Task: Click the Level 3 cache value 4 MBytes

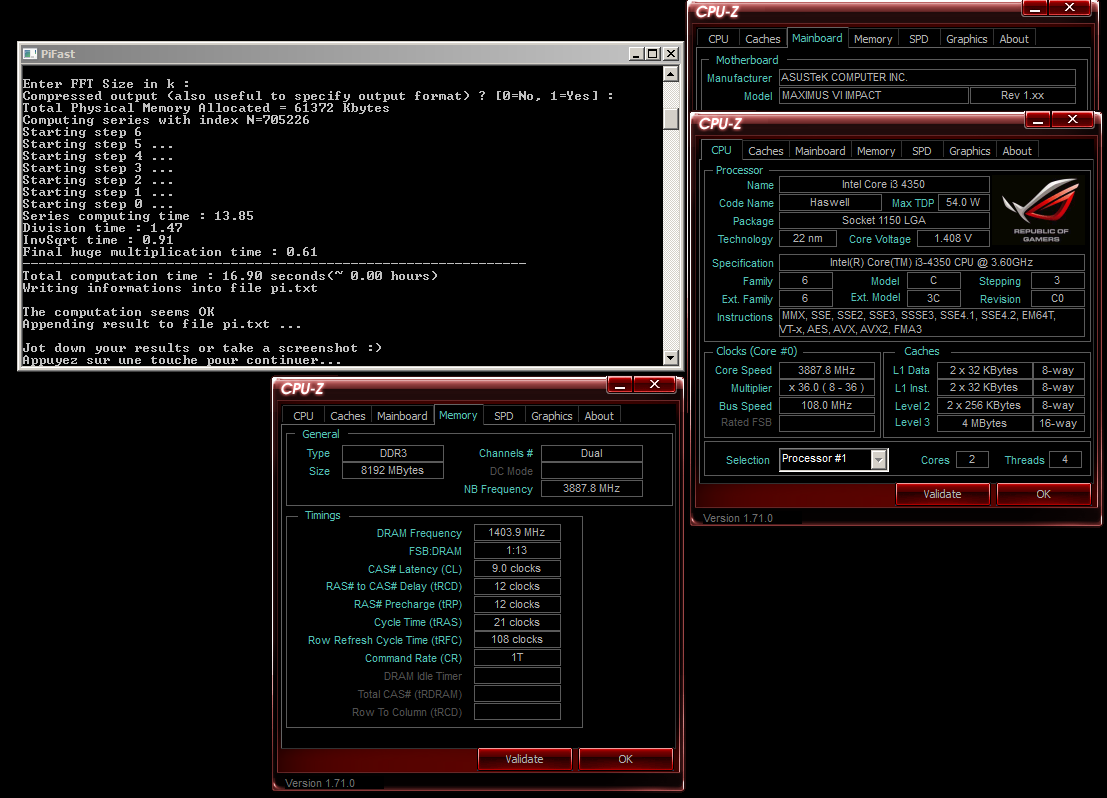Action: [984, 423]
